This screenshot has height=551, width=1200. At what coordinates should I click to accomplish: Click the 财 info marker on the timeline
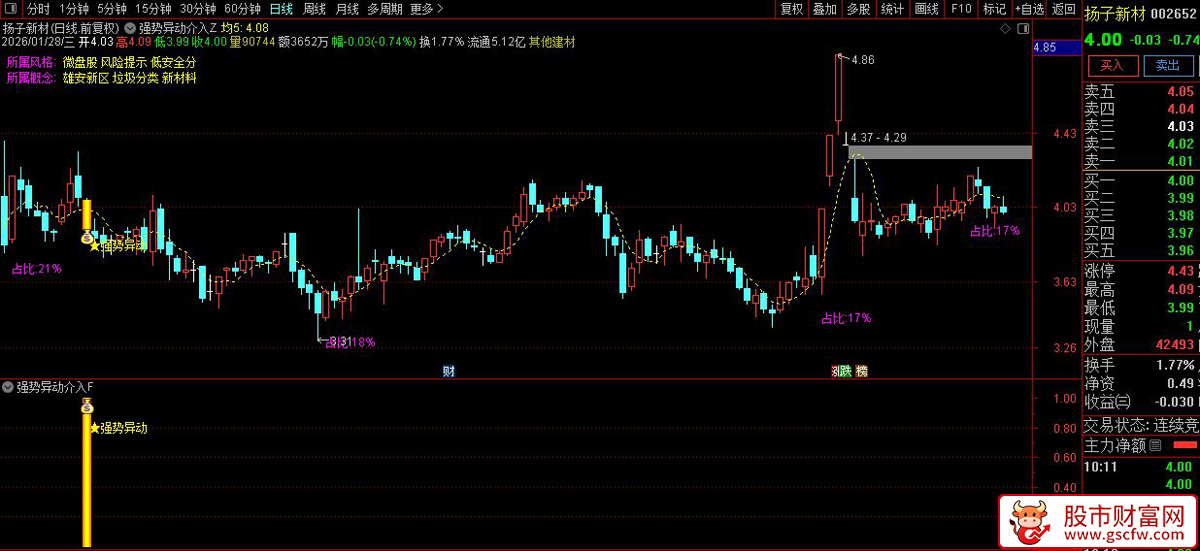pos(448,371)
